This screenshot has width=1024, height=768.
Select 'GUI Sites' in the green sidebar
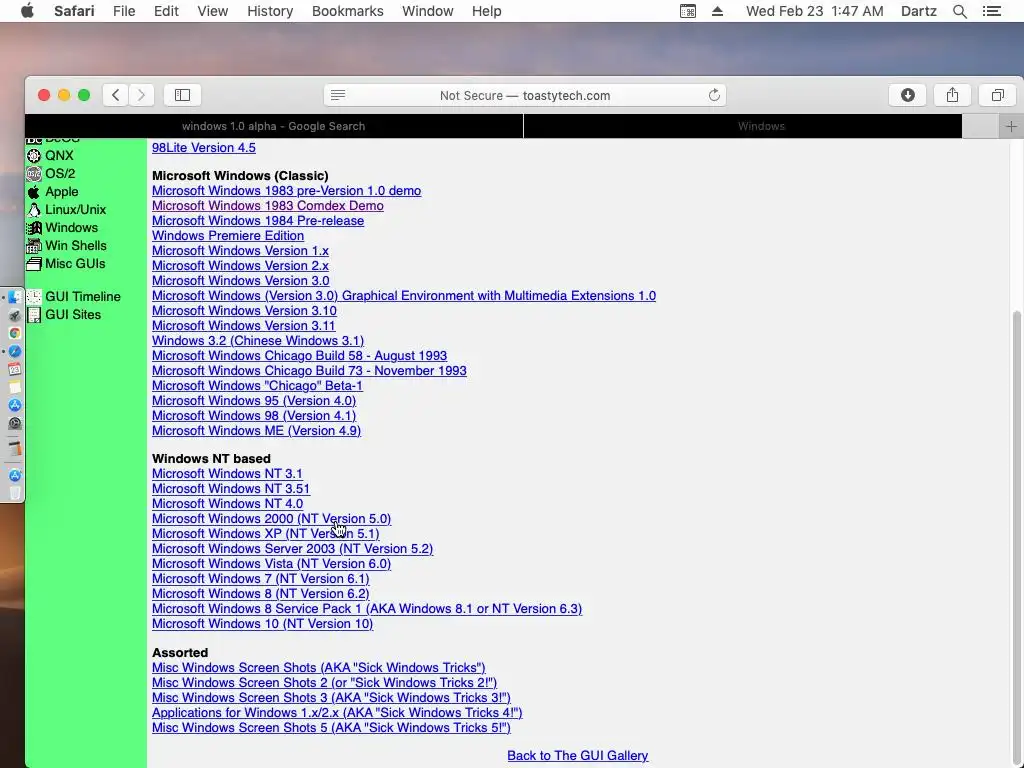(73, 315)
